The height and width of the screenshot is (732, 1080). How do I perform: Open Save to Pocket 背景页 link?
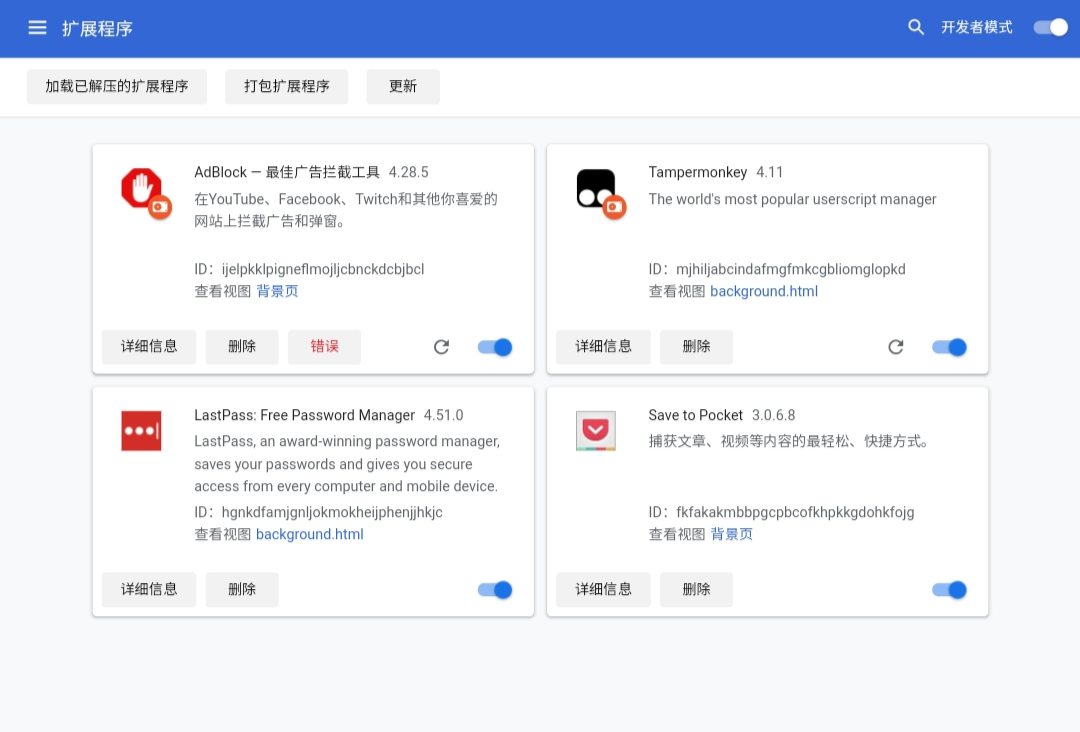point(731,534)
